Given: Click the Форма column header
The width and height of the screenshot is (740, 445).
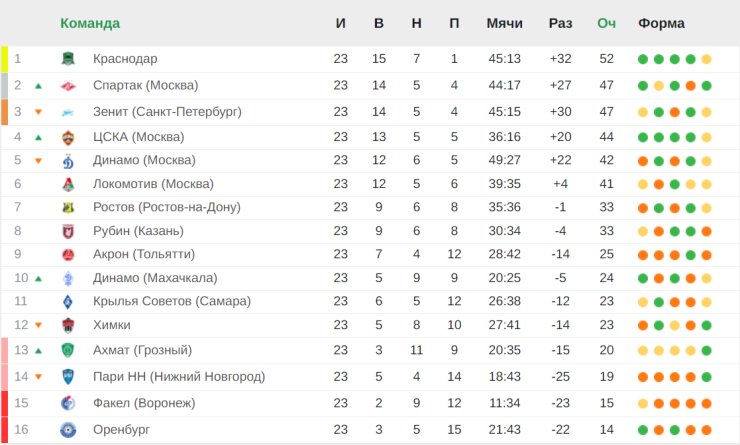Looking at the screenshot, I should click(x=662, y=23).
